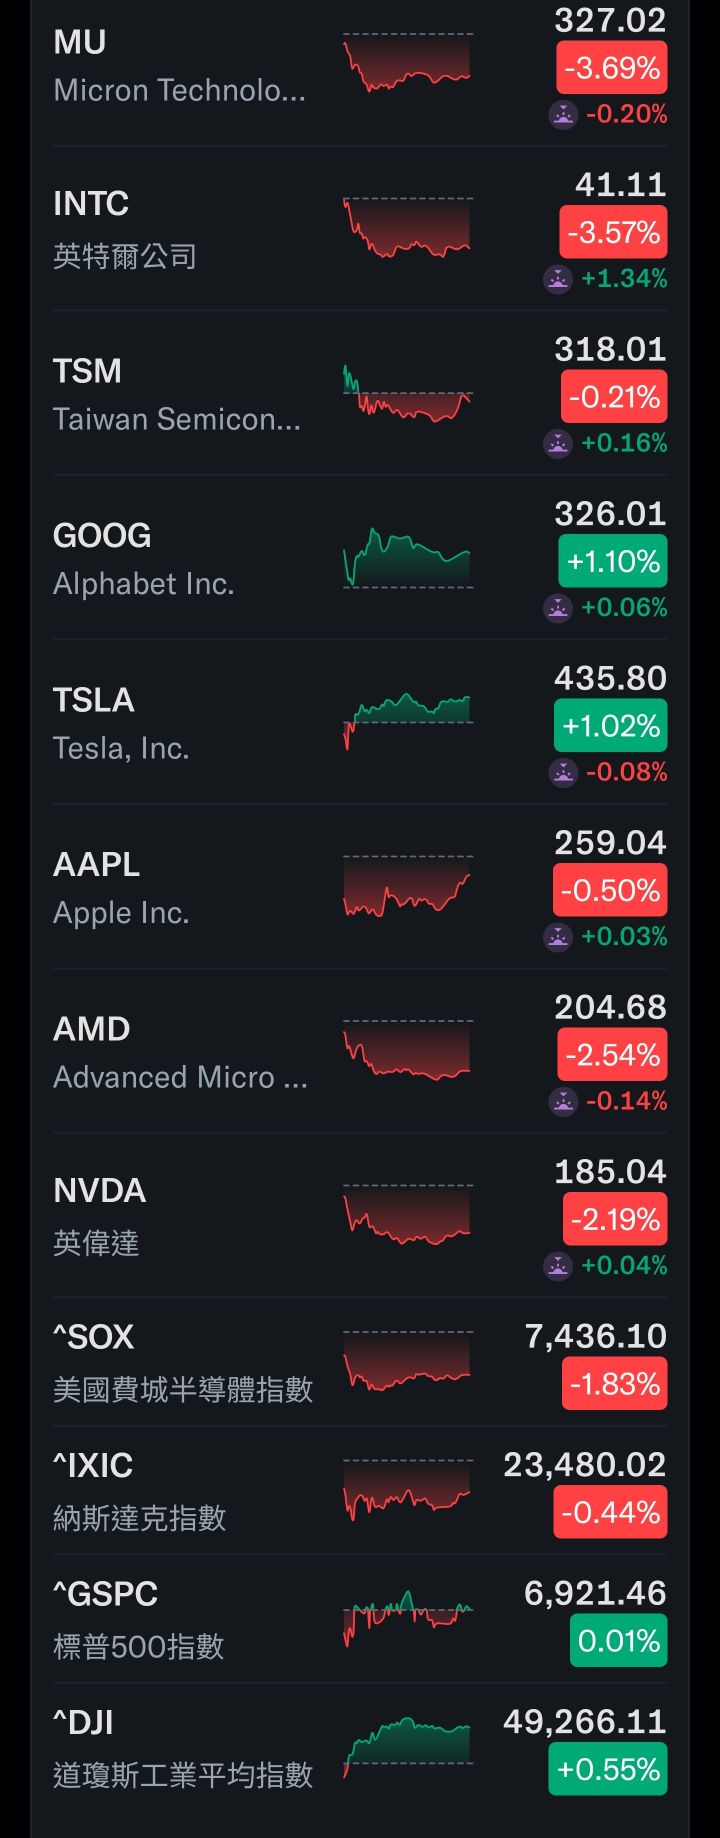Click the after-hours icon in the INTC row
720x1838 pixels.
558,279
